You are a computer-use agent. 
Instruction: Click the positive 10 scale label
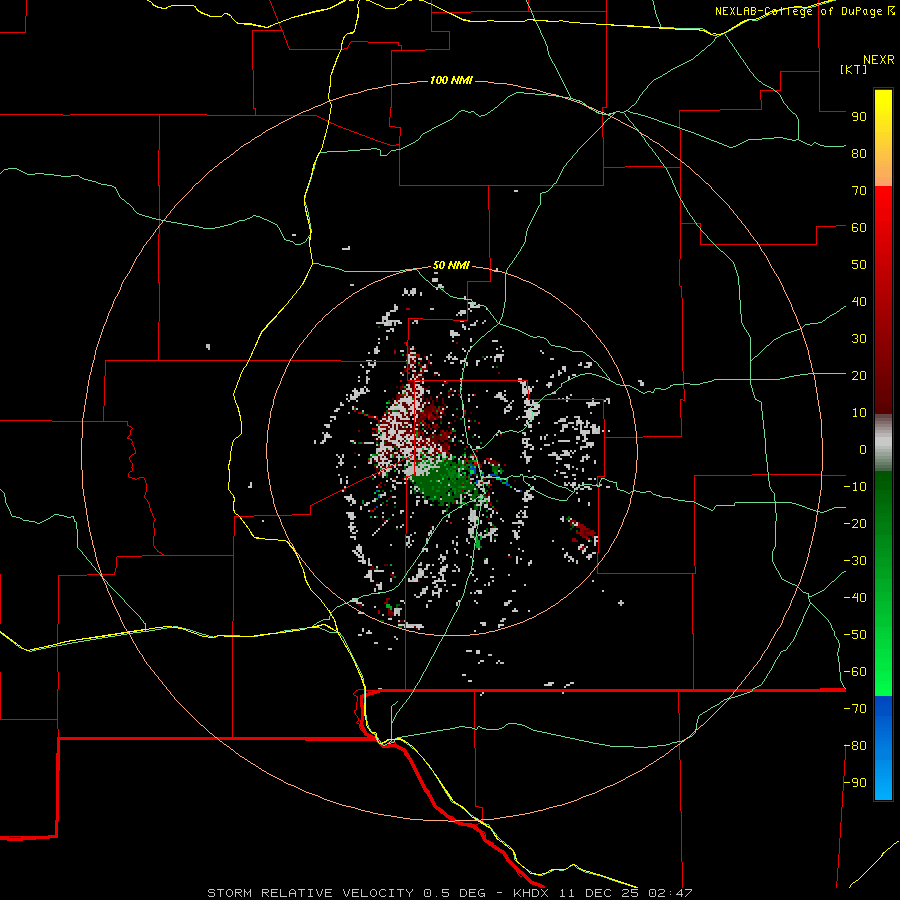click(859, 413)
